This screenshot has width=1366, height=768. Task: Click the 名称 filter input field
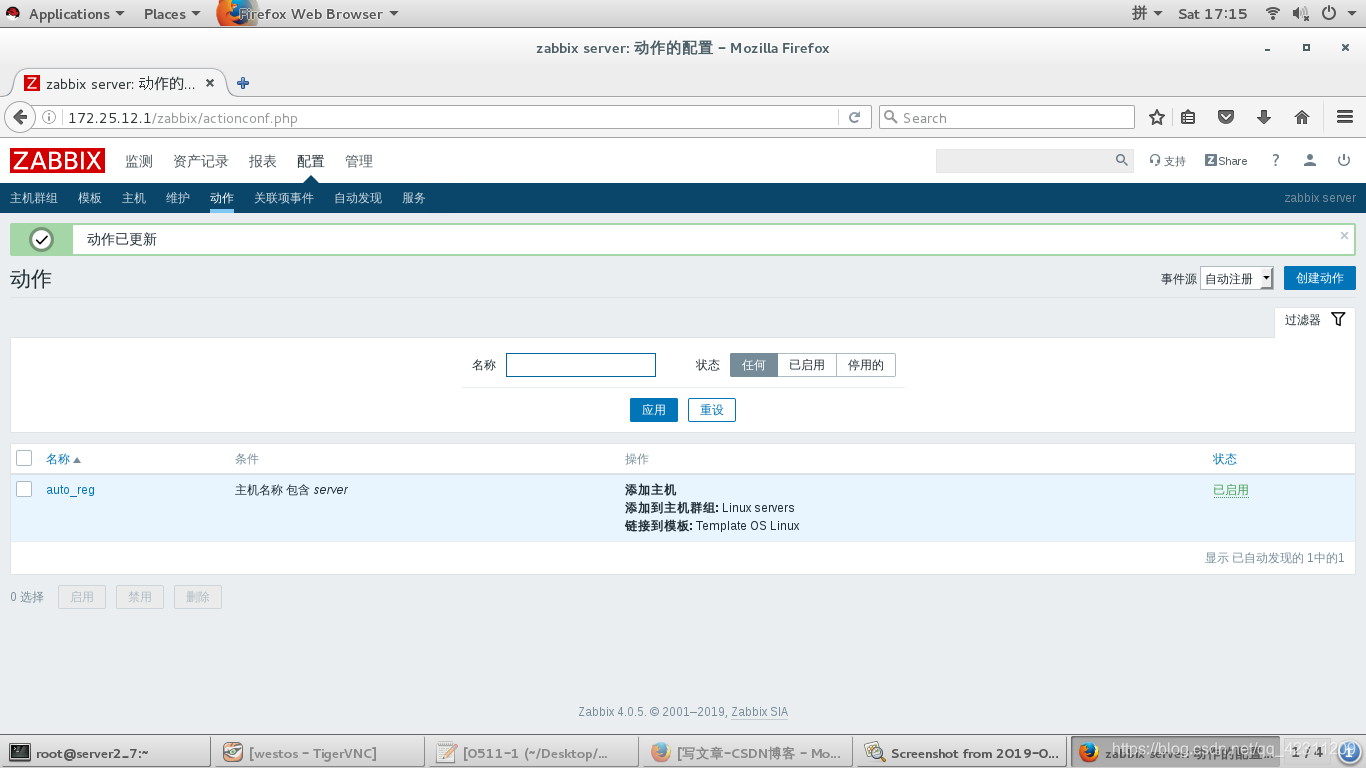point(581,365)
